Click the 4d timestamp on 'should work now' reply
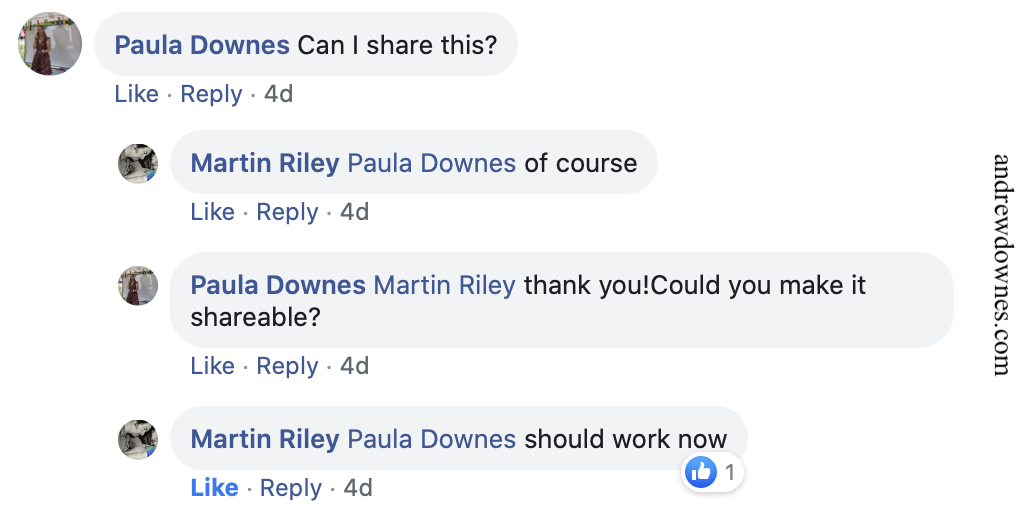This screenshot has height=522, width=1020. click(x=358, y=488)
